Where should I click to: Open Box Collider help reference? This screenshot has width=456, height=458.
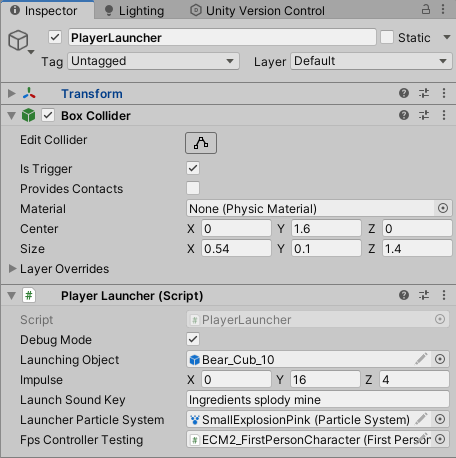(404, 115)
